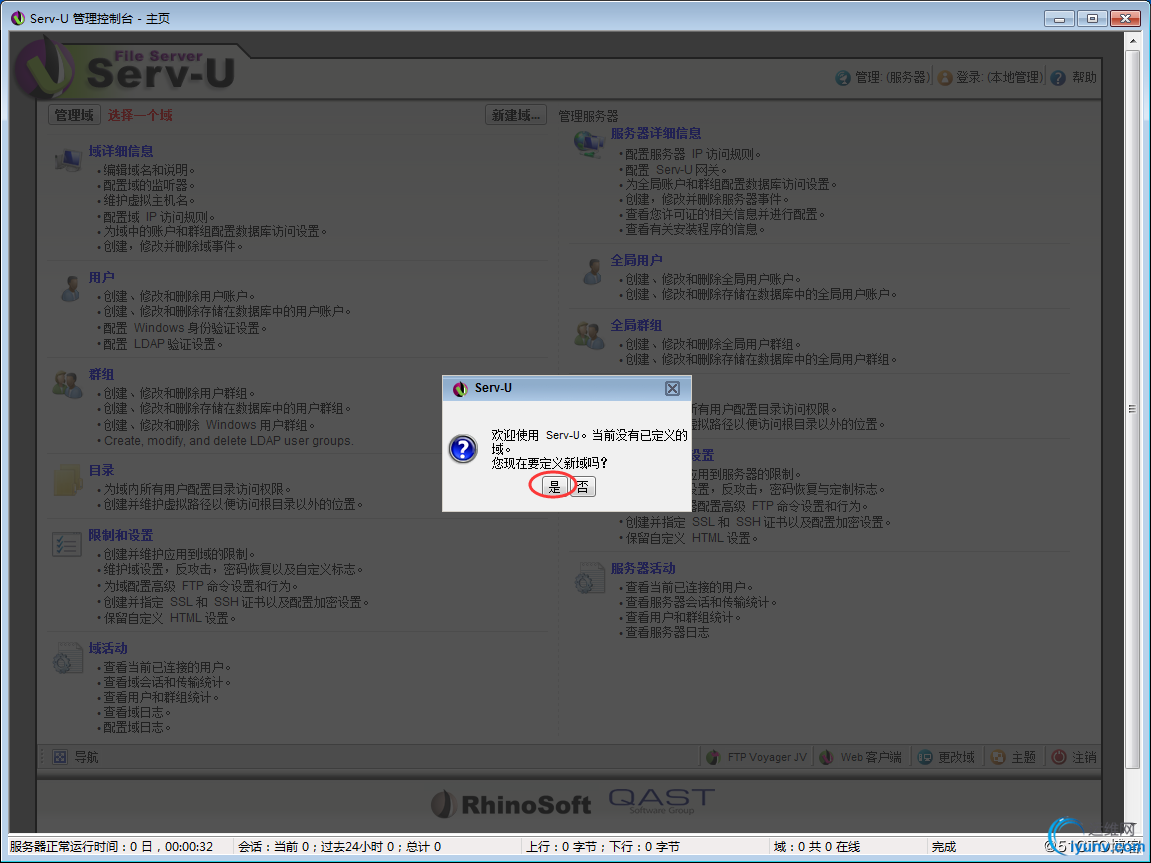This screenshot has width=1151, height=863.
Task: Click the FTP Voyager JV icon
Action: [713, 757]
